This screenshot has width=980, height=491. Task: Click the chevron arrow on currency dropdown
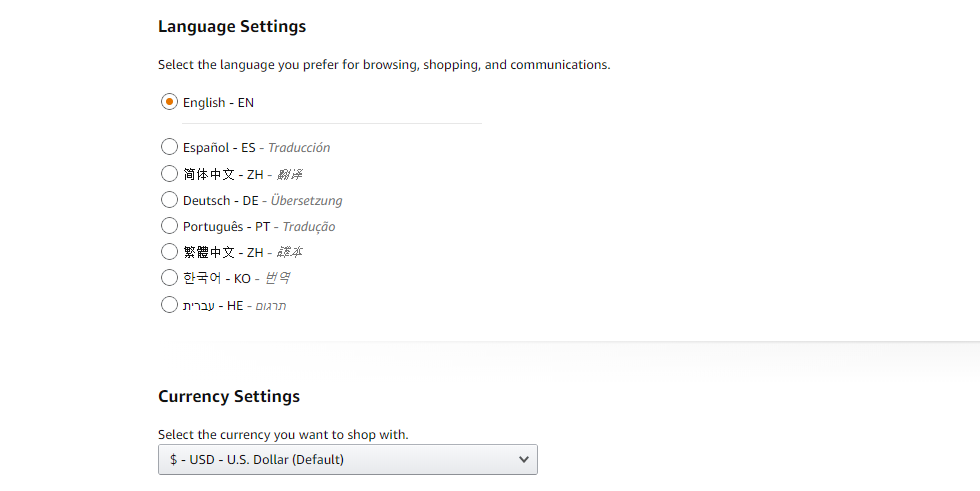click(524, 459)
